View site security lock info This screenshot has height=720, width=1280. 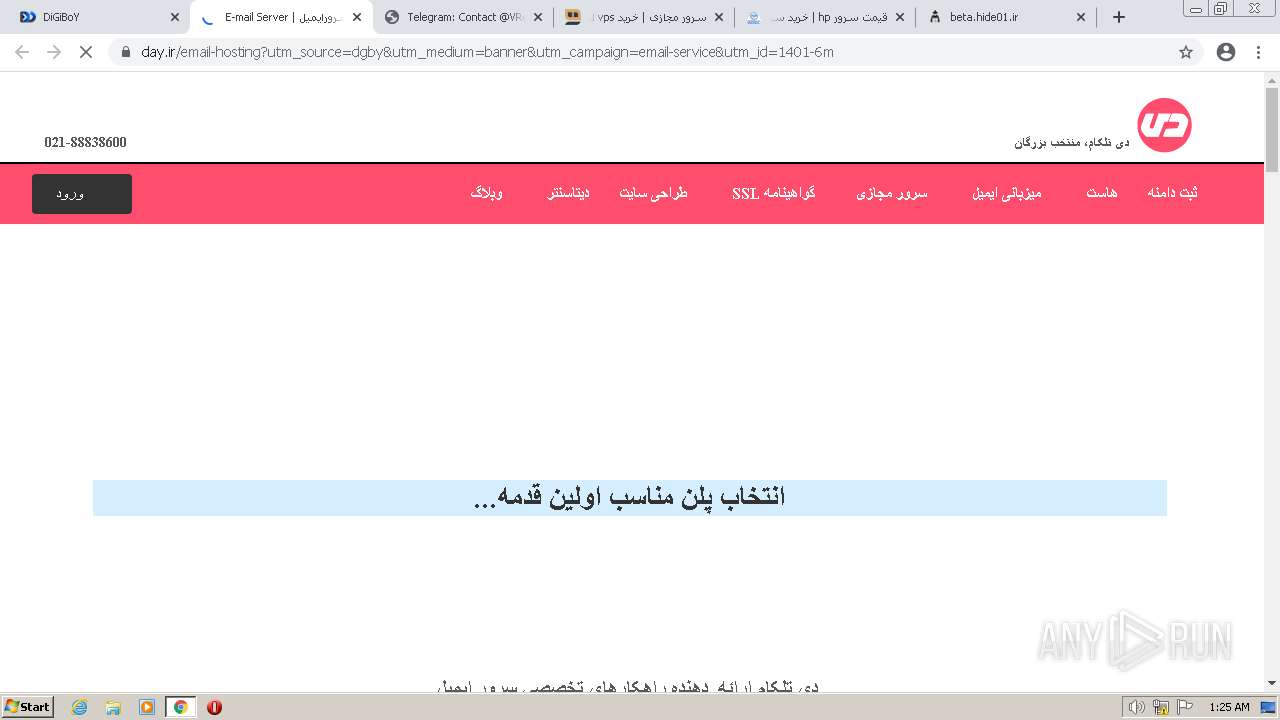(125, 52)
